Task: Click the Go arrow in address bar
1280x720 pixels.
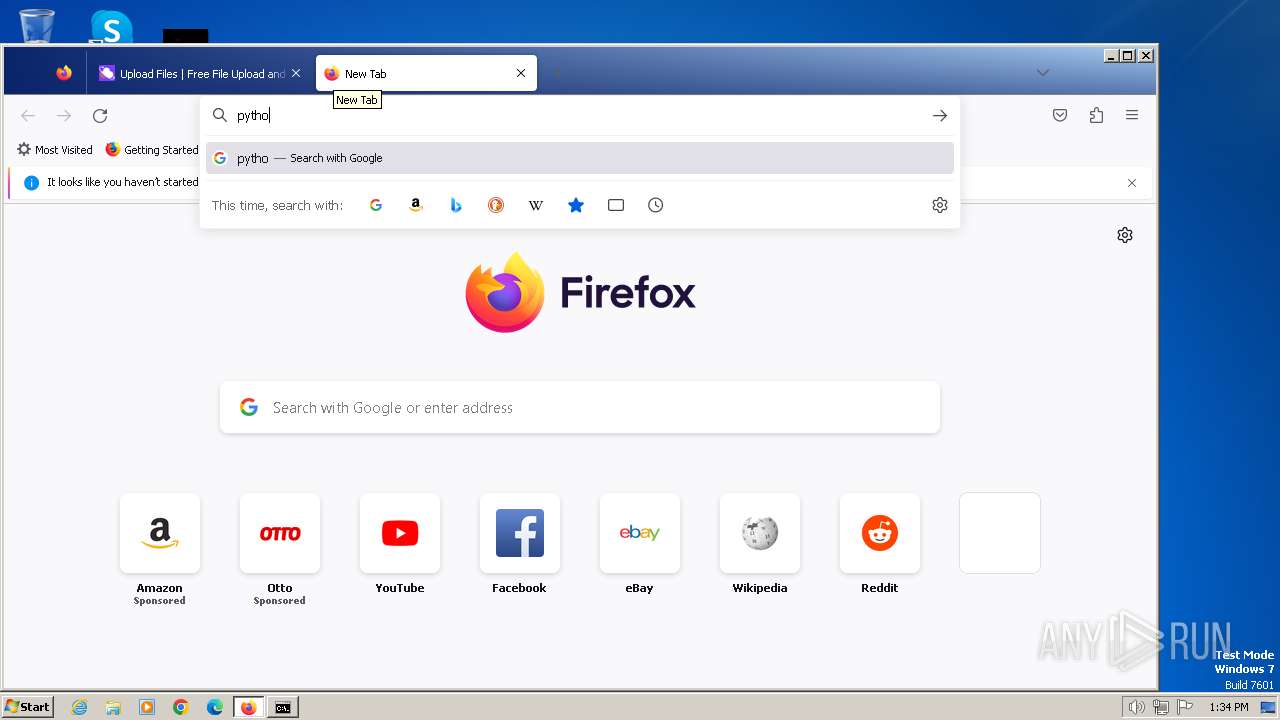Action: (x=940, y=116)
